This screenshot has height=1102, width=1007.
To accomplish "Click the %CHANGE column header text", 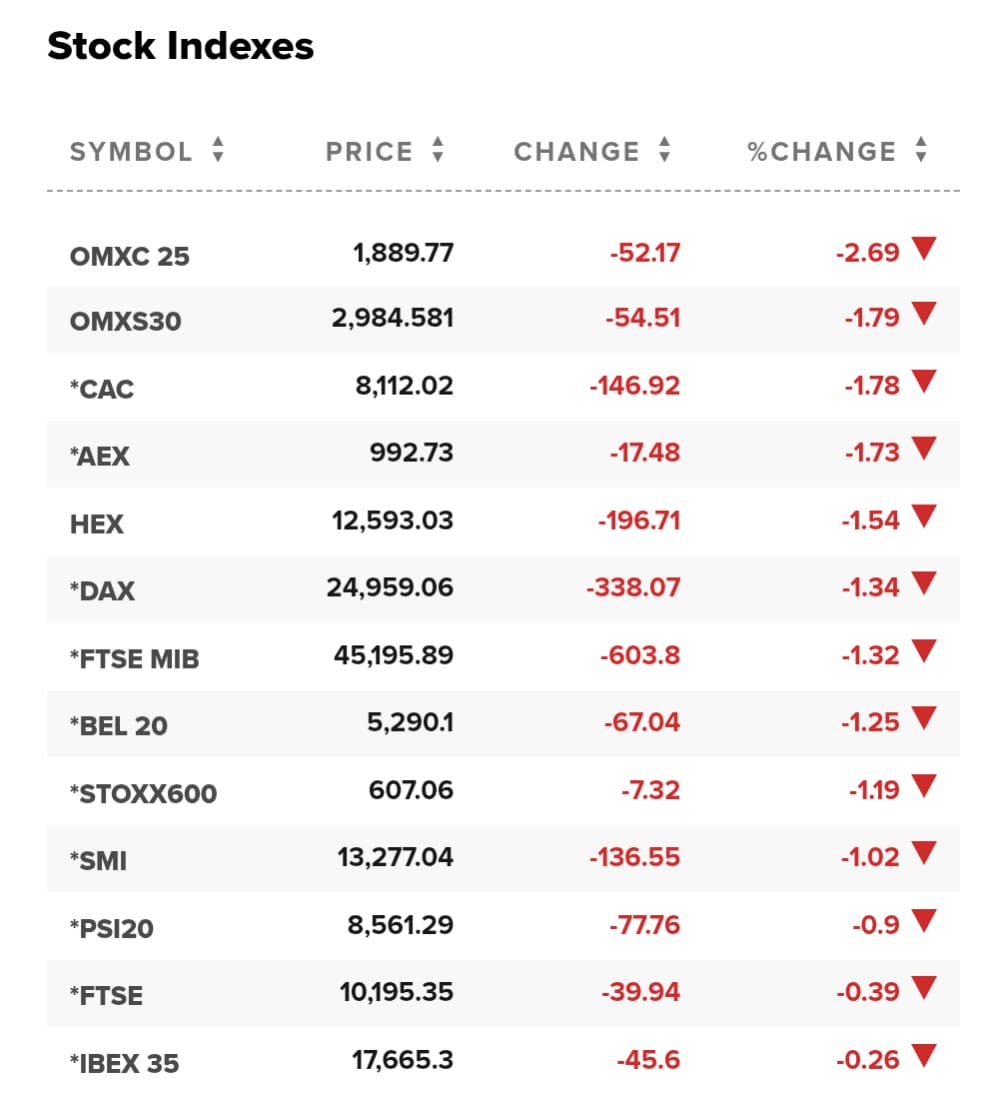I will 821,151.
